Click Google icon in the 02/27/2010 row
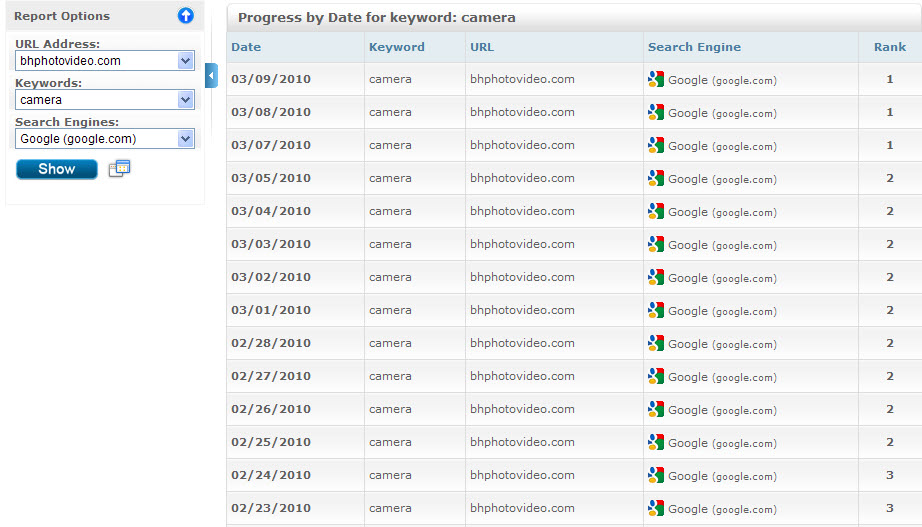This screenshot has width=922, height=527. click(x=656, y=376)
